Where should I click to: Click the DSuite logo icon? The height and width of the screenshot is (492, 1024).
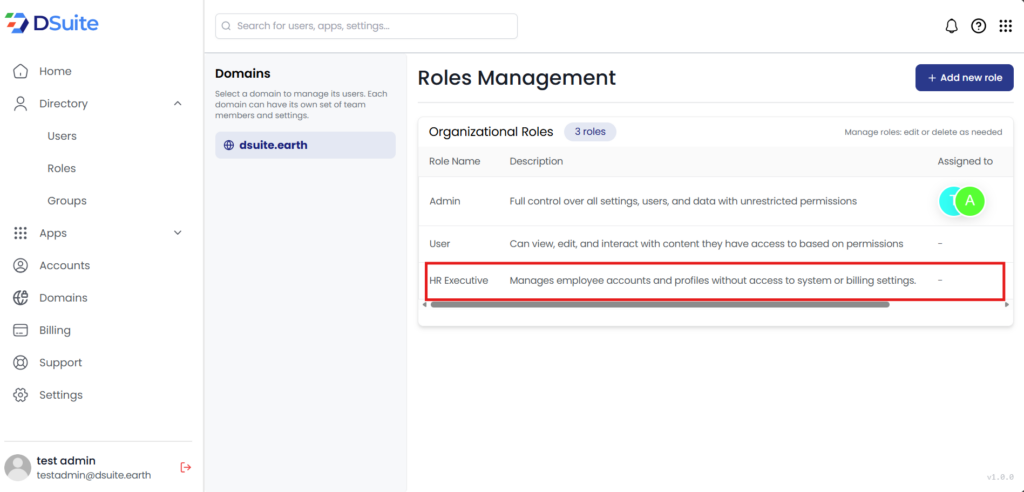(x=17, y=23)
